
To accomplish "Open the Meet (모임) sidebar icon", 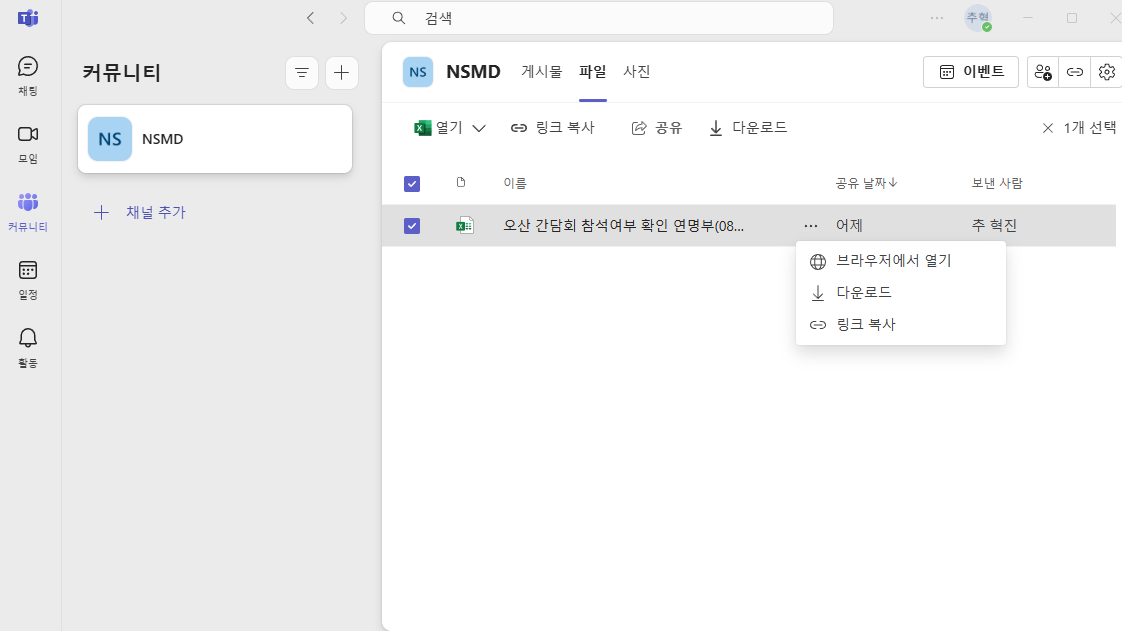I will click(x=28, y=144).
